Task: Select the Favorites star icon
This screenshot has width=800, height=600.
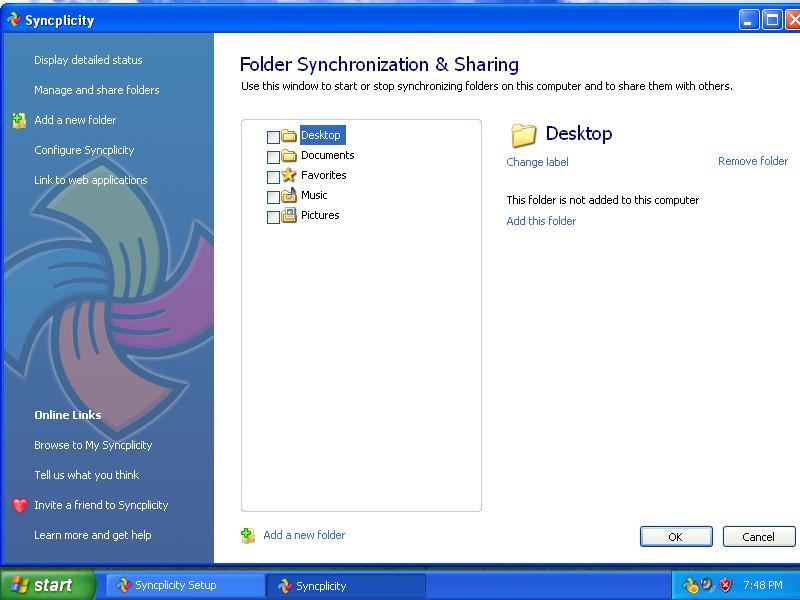Action: click(290, 175)
